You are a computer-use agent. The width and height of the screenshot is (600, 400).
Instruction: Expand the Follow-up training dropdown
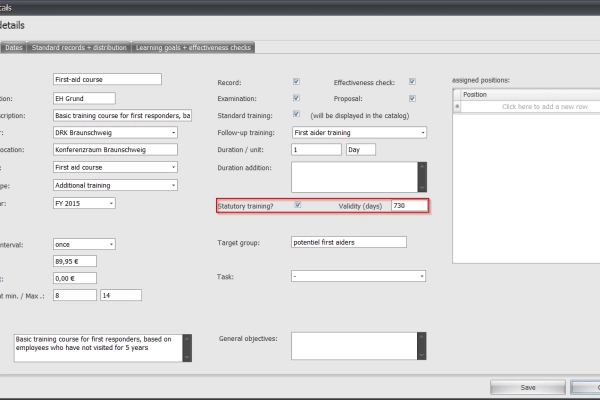click(423, 132)
